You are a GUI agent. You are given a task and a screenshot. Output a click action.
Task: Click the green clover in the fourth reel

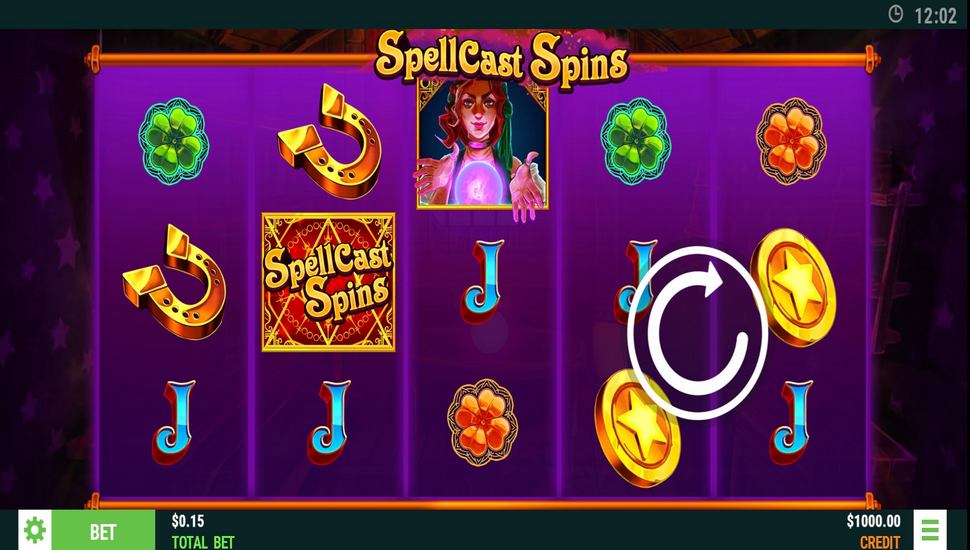(635, 141)
